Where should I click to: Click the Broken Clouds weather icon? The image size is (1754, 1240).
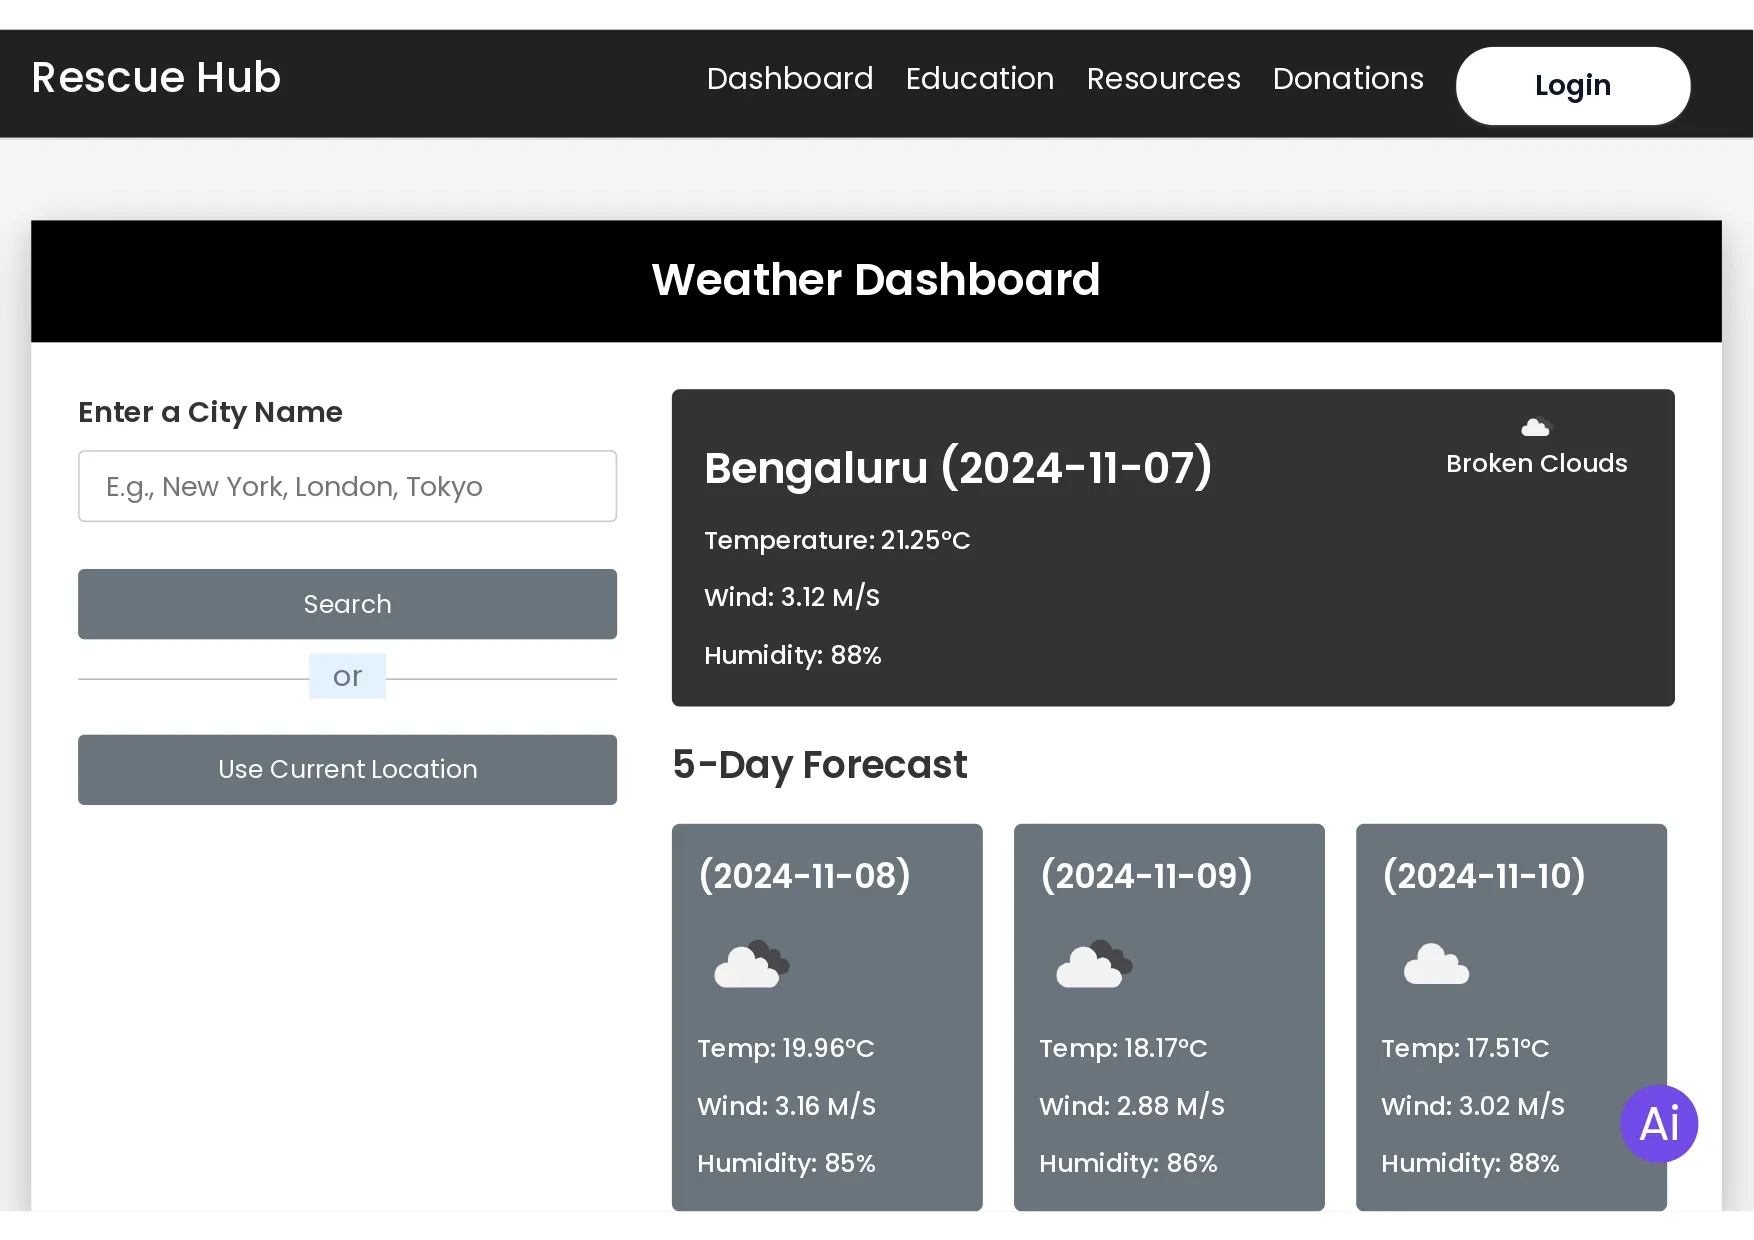click(1535, 428)
